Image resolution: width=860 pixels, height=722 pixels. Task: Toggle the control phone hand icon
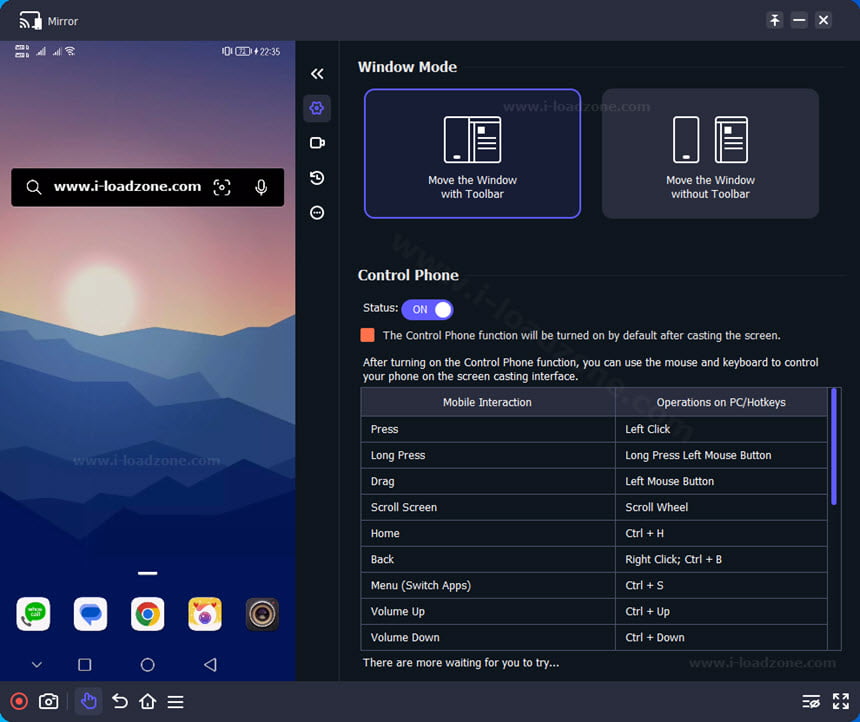88,701
